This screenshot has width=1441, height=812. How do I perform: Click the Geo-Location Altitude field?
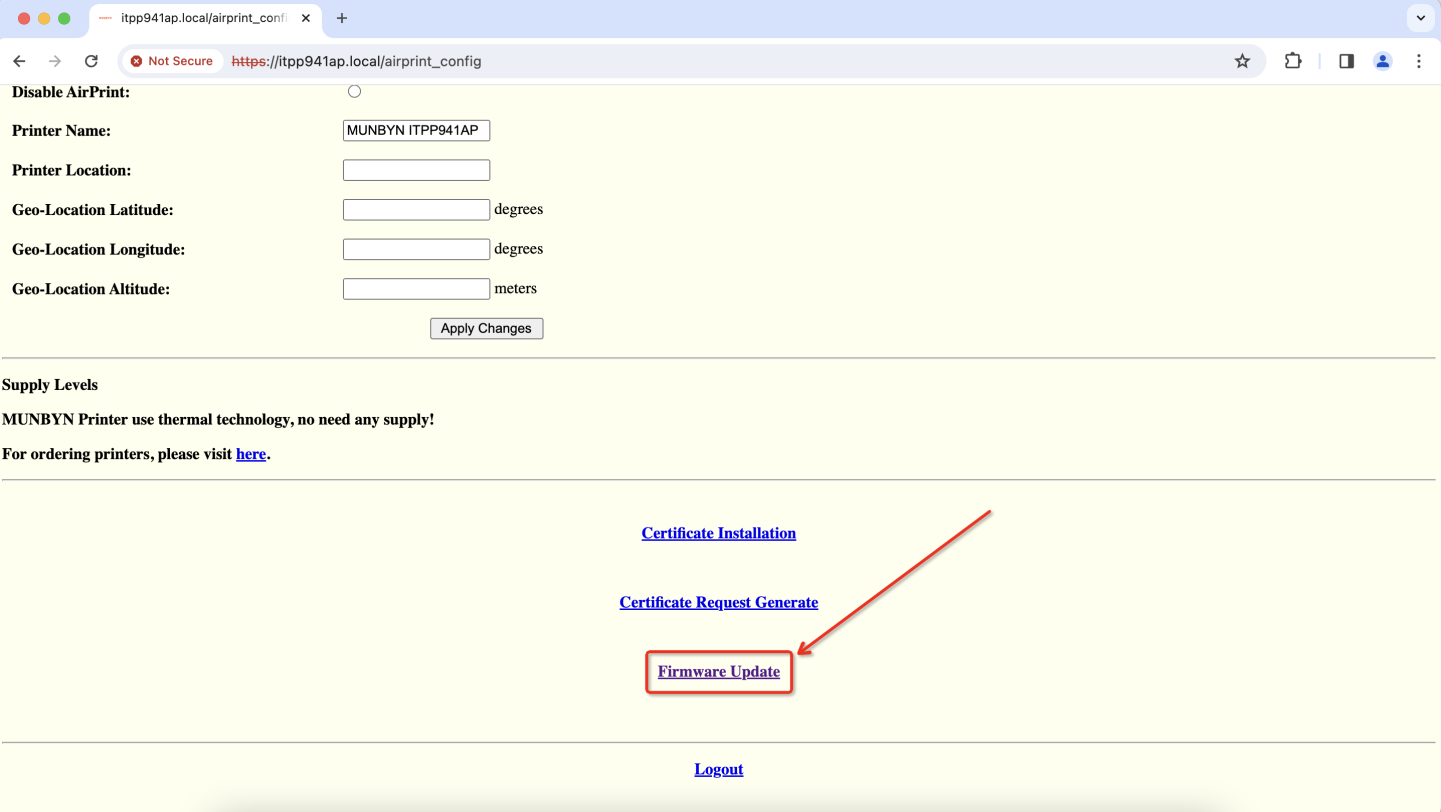click(x=416, y=288)
